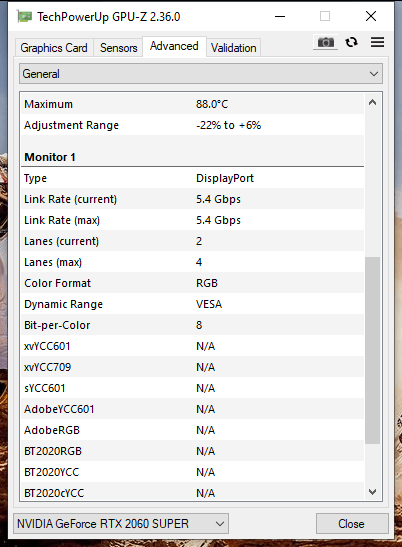The width and height of the screenshot is (402, 547).
Task: Open the hamburger menu icon
Action: click(x=377, y=42)
